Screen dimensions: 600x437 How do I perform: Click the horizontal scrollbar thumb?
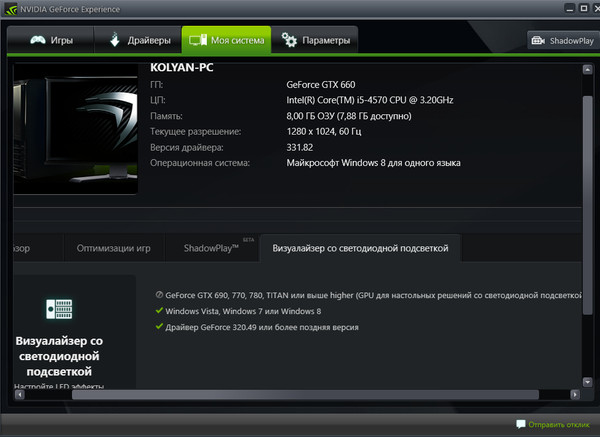coord(305,394)
